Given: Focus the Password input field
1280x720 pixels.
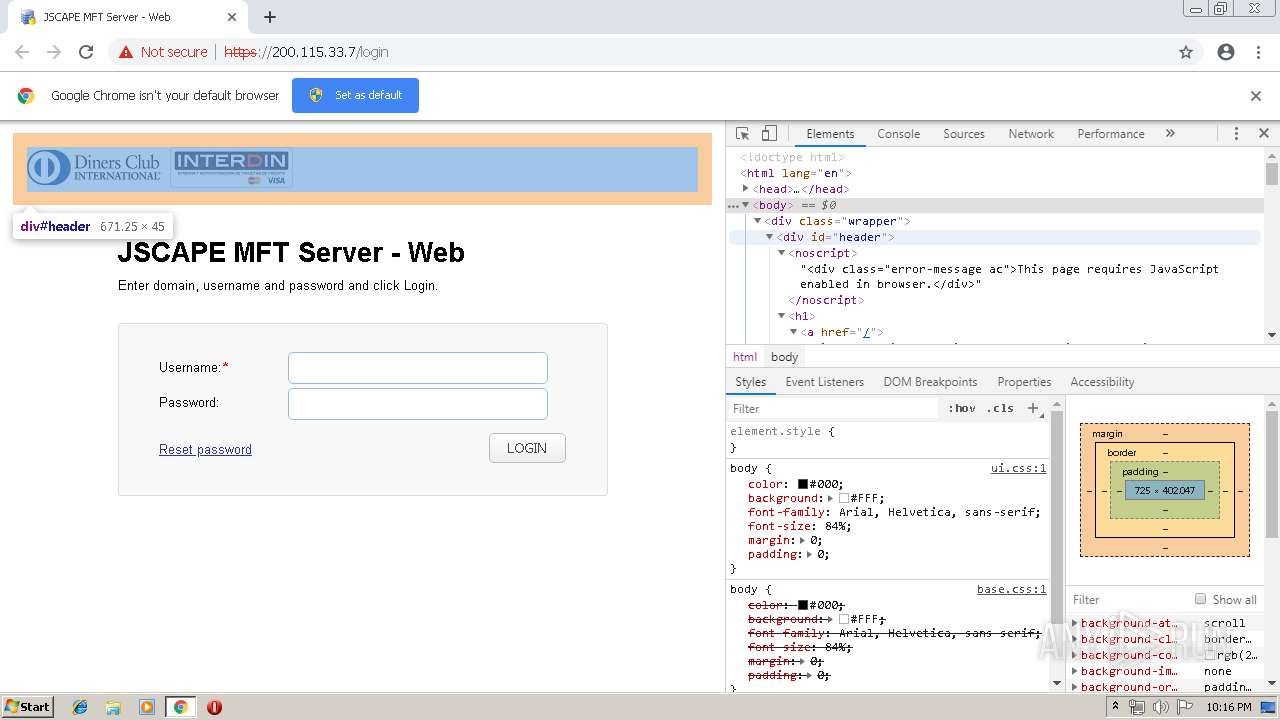Looking at the screenshot, I should 418,404.
